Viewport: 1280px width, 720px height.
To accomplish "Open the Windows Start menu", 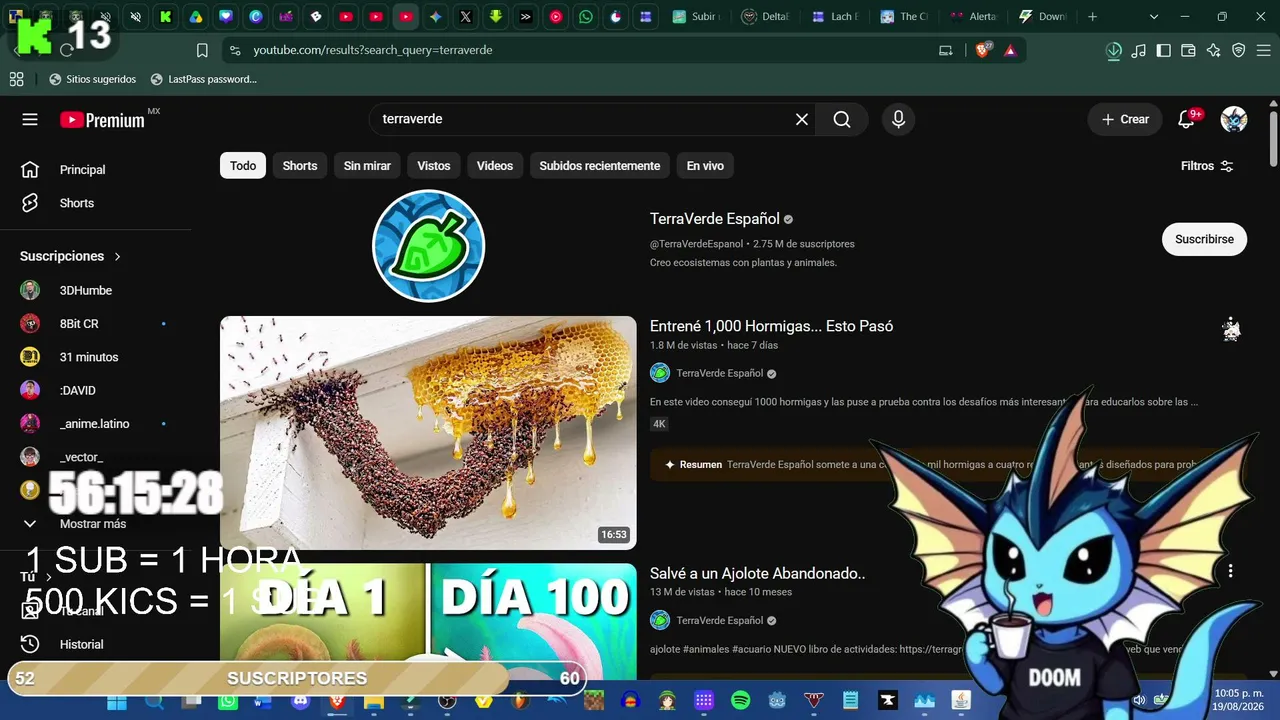I will click(x=117, y=701).
